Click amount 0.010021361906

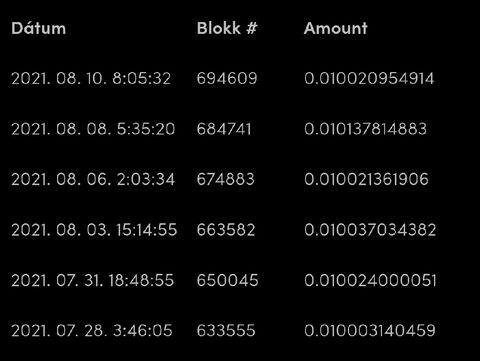366,179
